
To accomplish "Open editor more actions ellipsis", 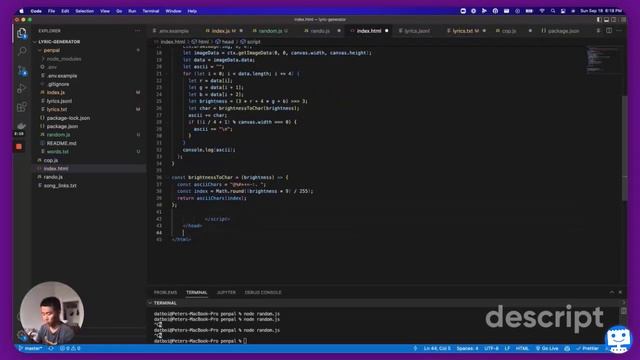I will [619, 31].
